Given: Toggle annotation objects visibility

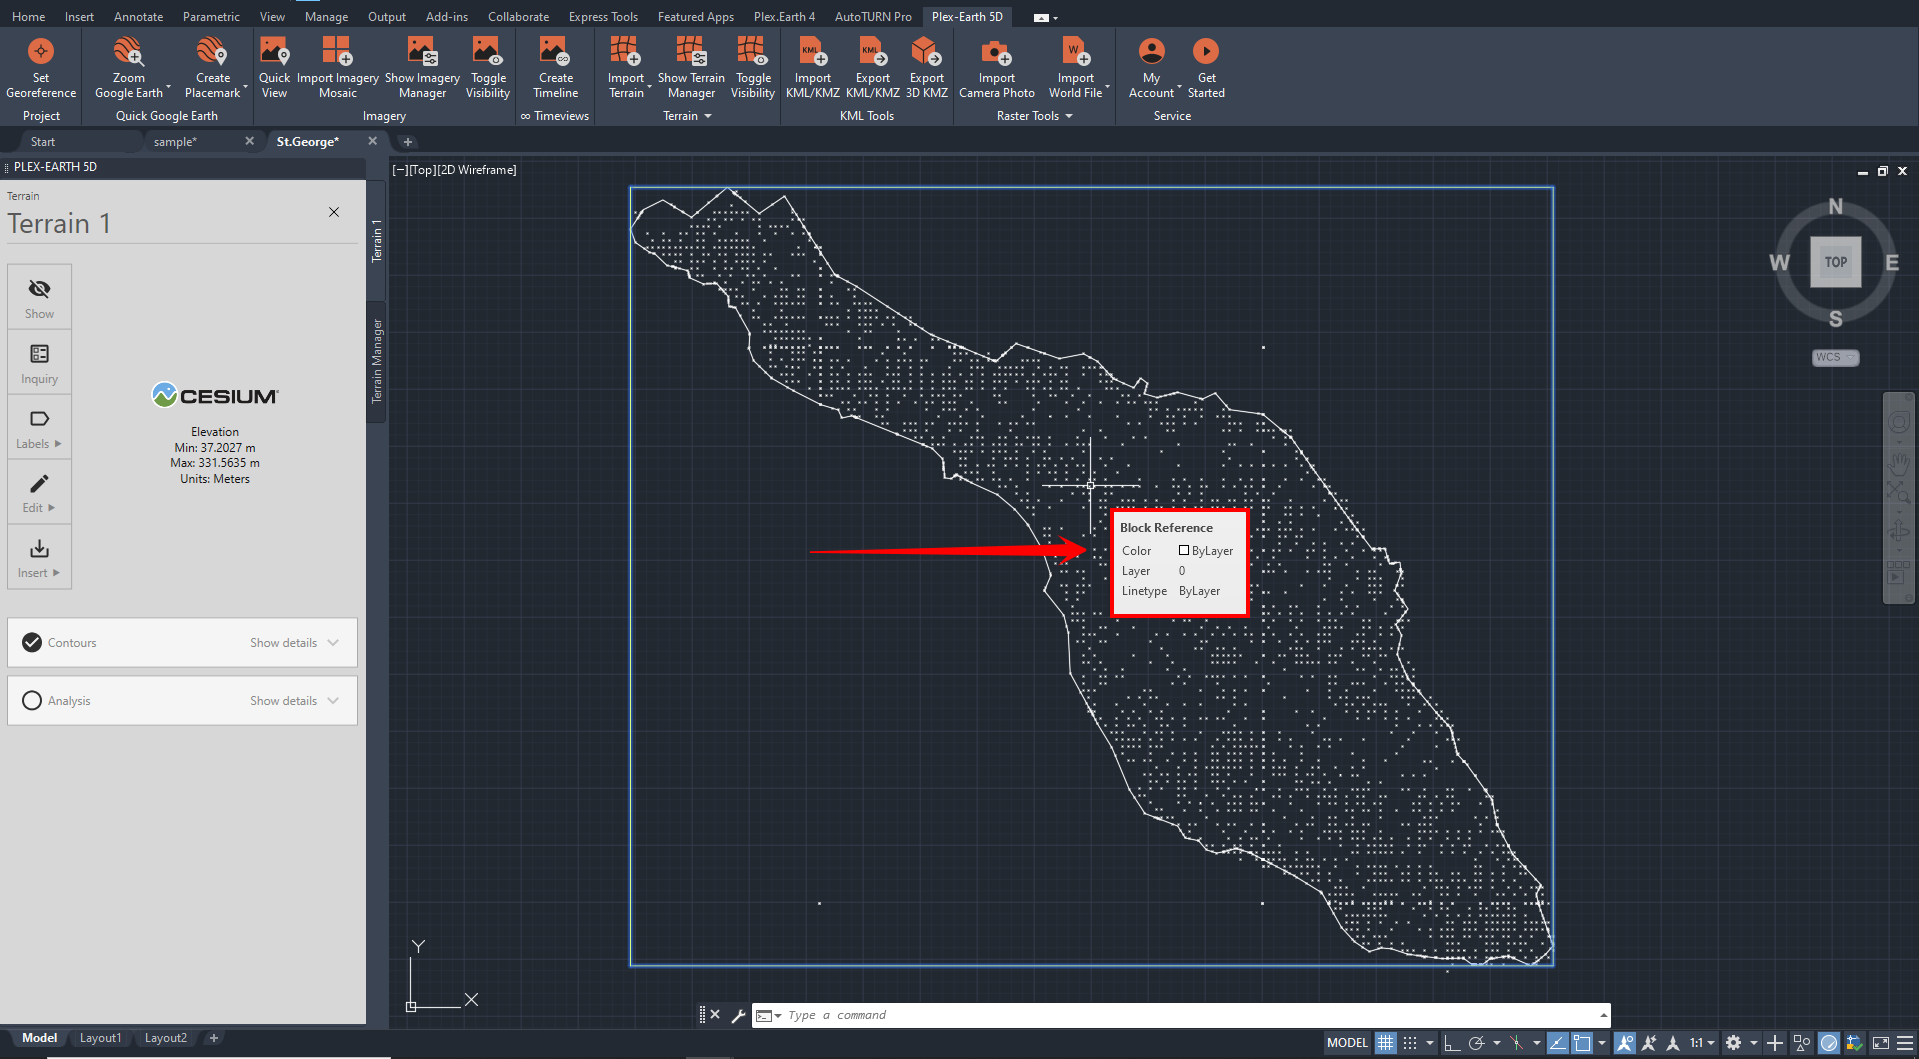Looking at the screenshot, I should [1624, 1043].
